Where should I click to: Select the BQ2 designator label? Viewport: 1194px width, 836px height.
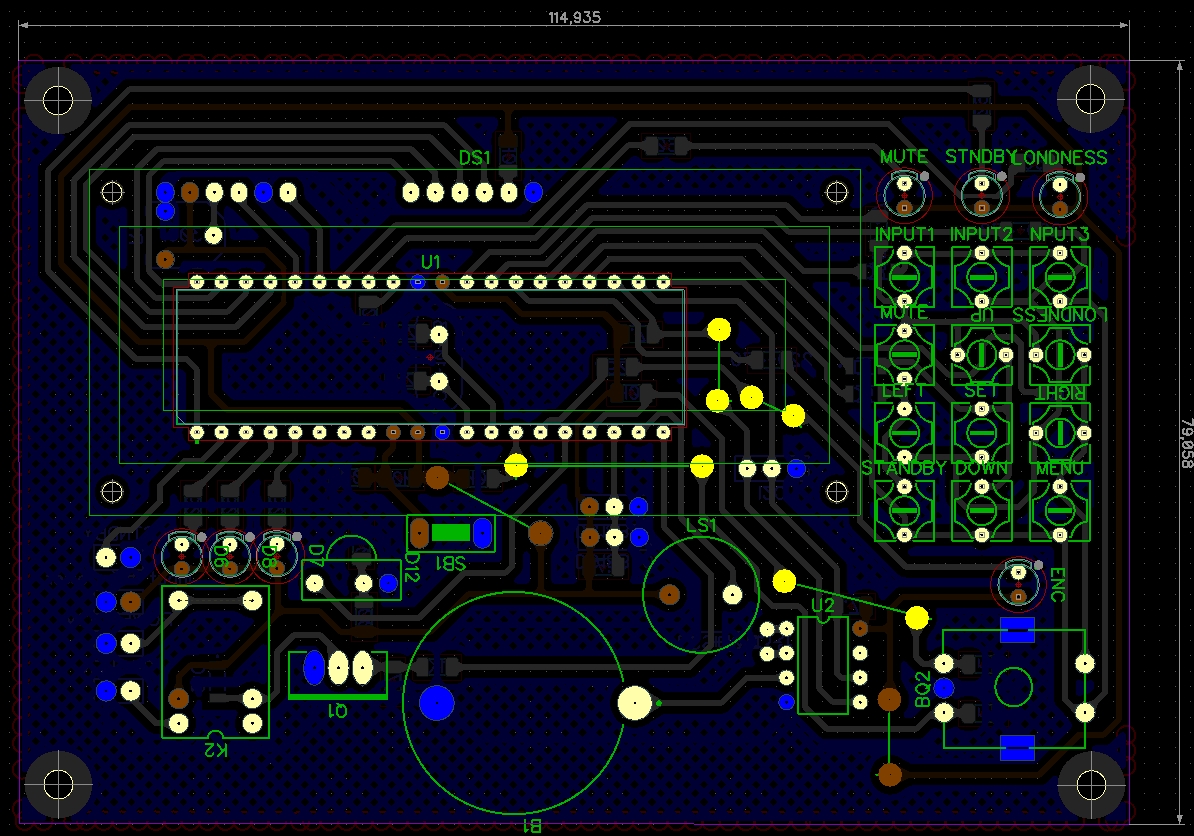pos(922,689)
